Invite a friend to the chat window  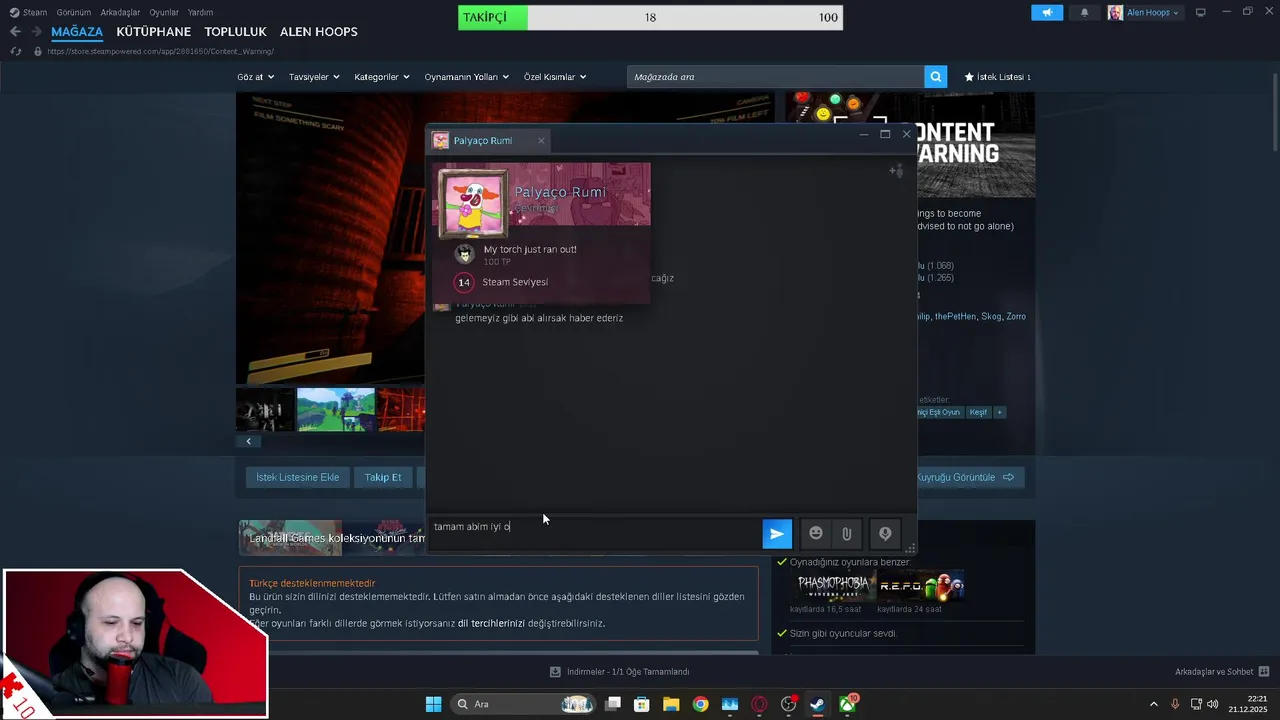tap(896, 171)
